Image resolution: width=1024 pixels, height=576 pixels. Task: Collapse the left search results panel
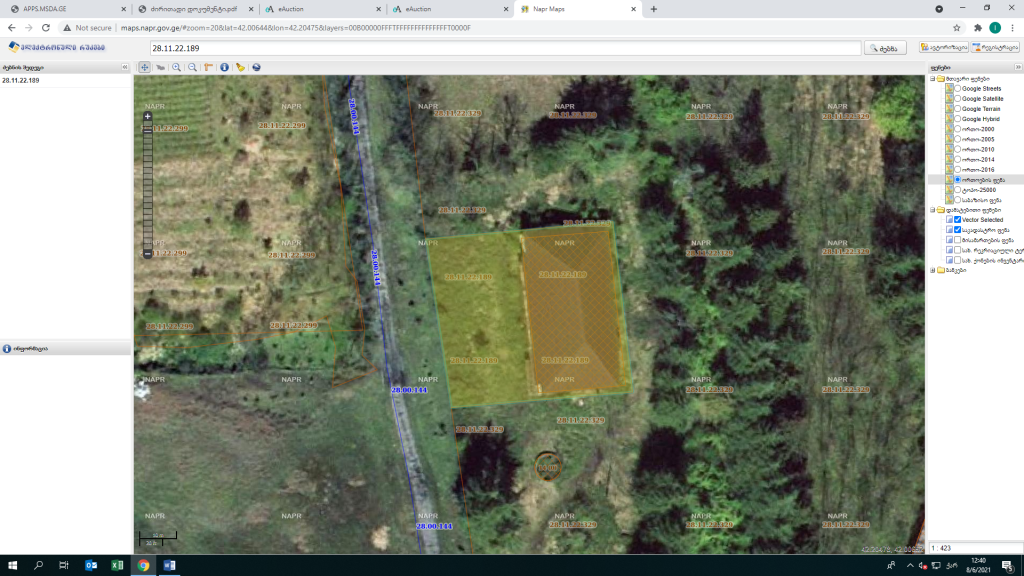pyautogui.click(x=125, y=67)
